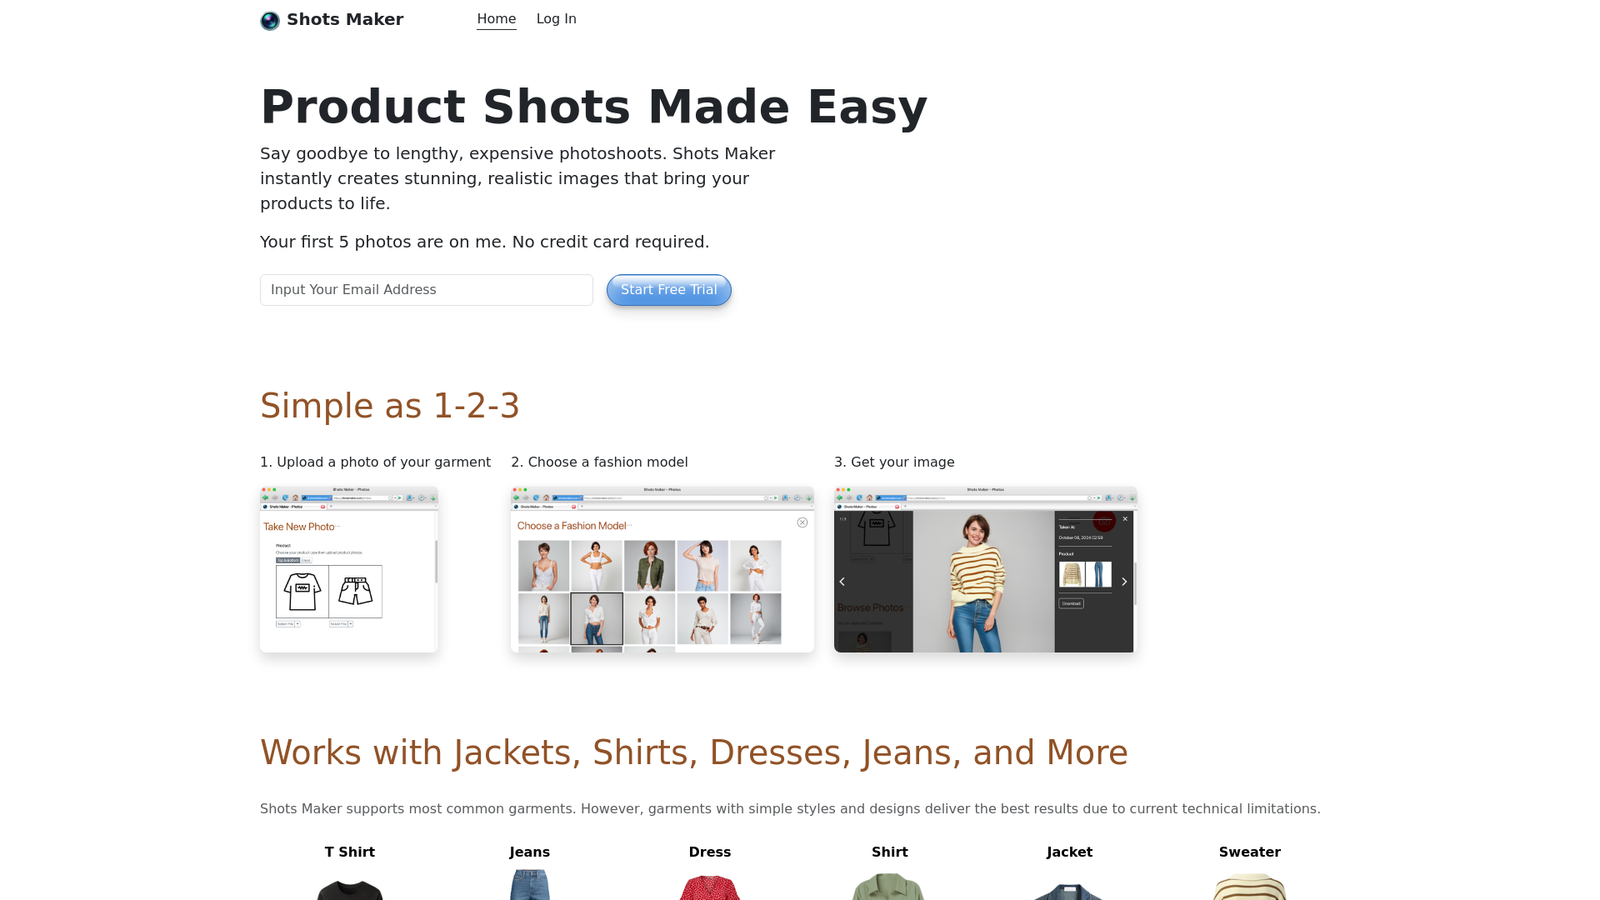Click the Start Free Trial button
The width and height of the screenshot is (1600, 900).
[x=669, y=290]
